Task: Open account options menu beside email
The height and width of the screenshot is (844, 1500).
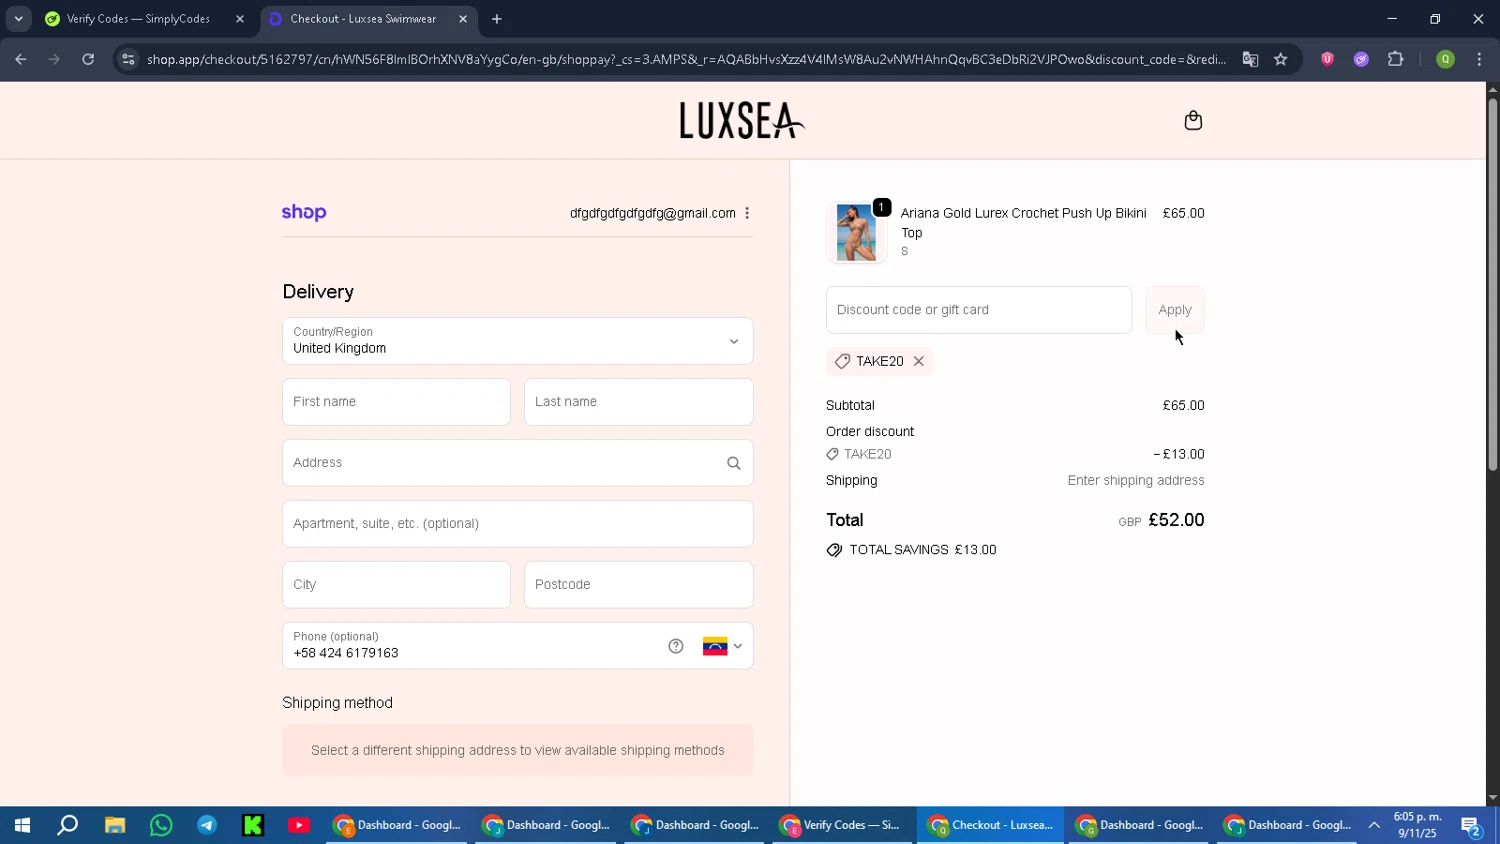Action: pos(747,213)
